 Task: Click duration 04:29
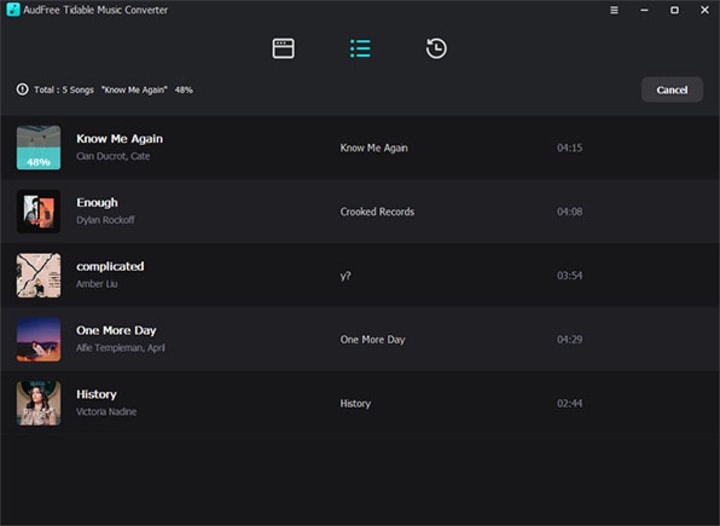tap(569, 340)
